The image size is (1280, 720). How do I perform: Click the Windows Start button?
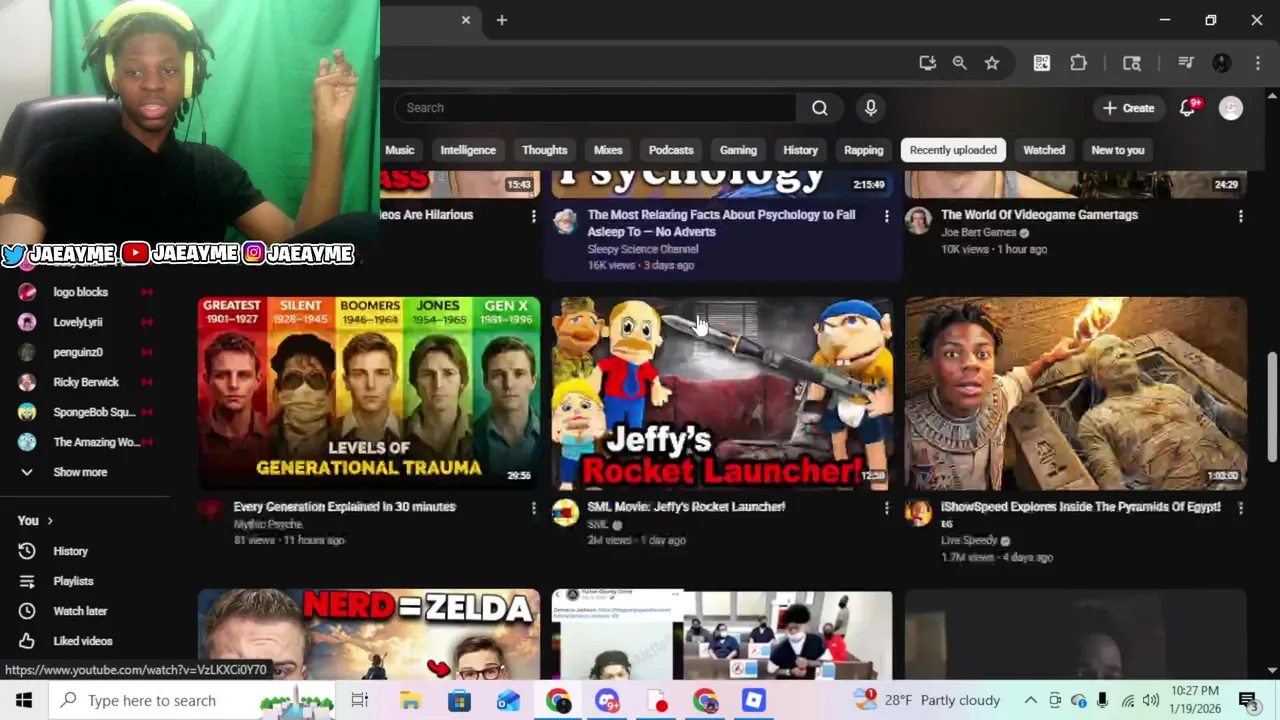pos(24,701)
